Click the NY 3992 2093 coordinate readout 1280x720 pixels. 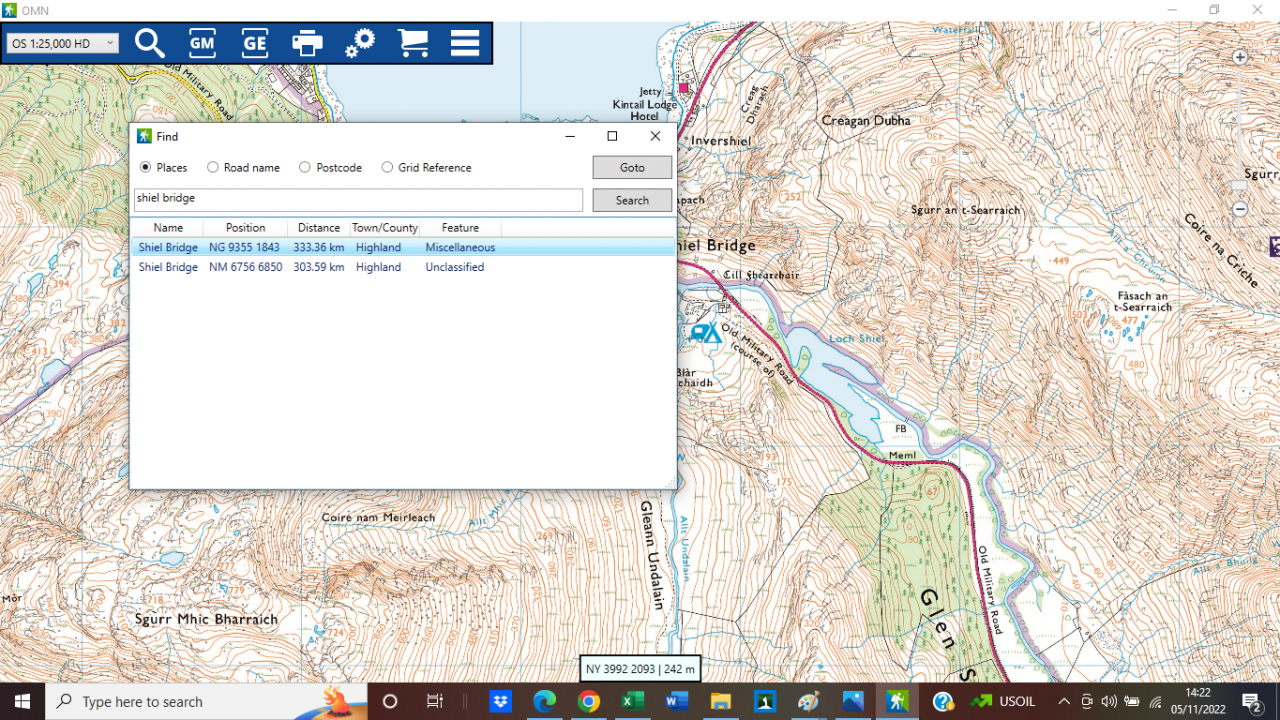point(639,668)
